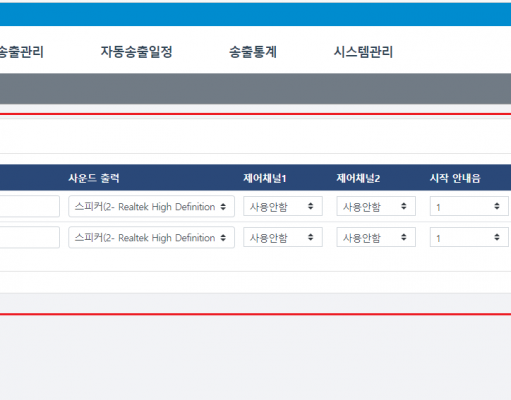Expand first row 제어채널1 사용안함 dropdown
Viewport: 511px width, 400px height.
tap(283, 206)
